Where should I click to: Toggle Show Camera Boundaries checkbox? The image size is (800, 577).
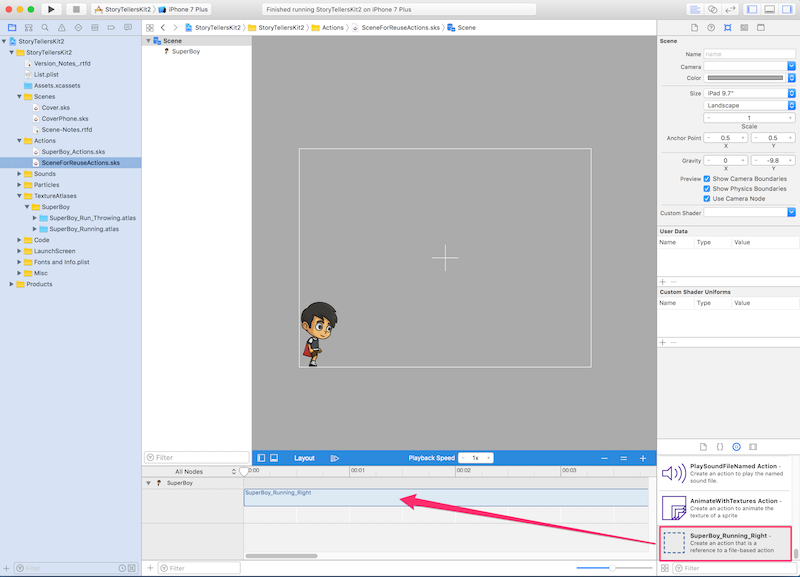(x=707, y=179)
